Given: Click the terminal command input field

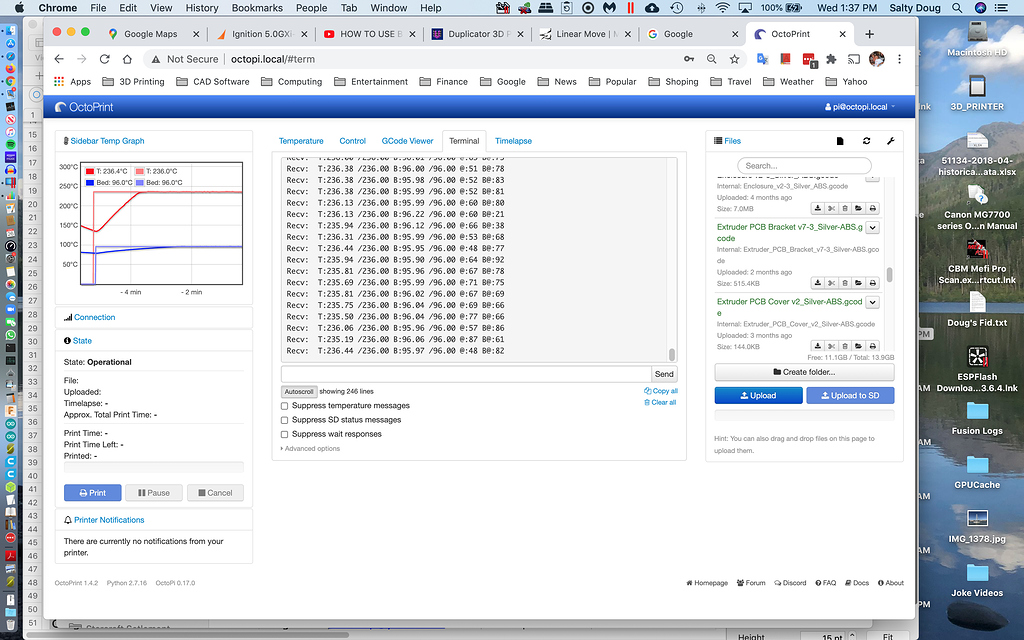Looking at the screenshot, I should coord(465,374).
